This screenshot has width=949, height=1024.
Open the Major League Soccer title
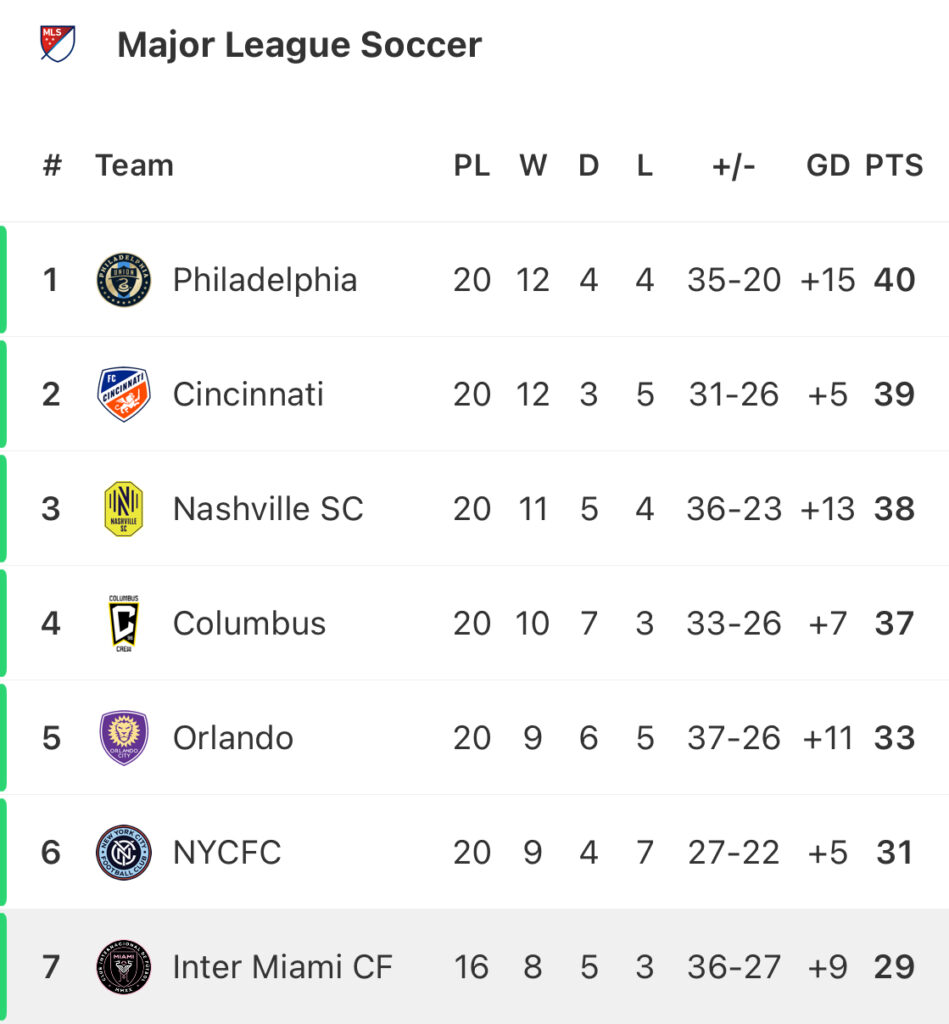[299, 44]
